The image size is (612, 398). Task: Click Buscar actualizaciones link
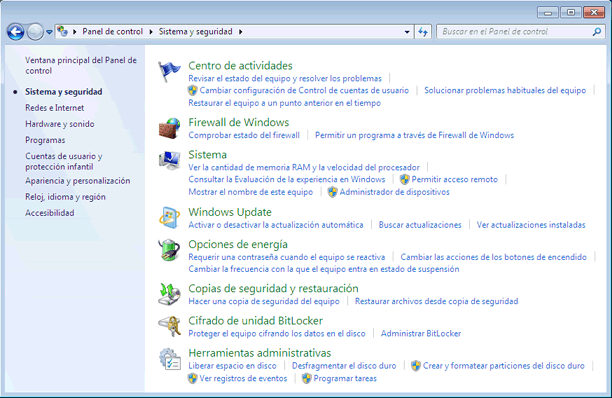pos(420,225)
